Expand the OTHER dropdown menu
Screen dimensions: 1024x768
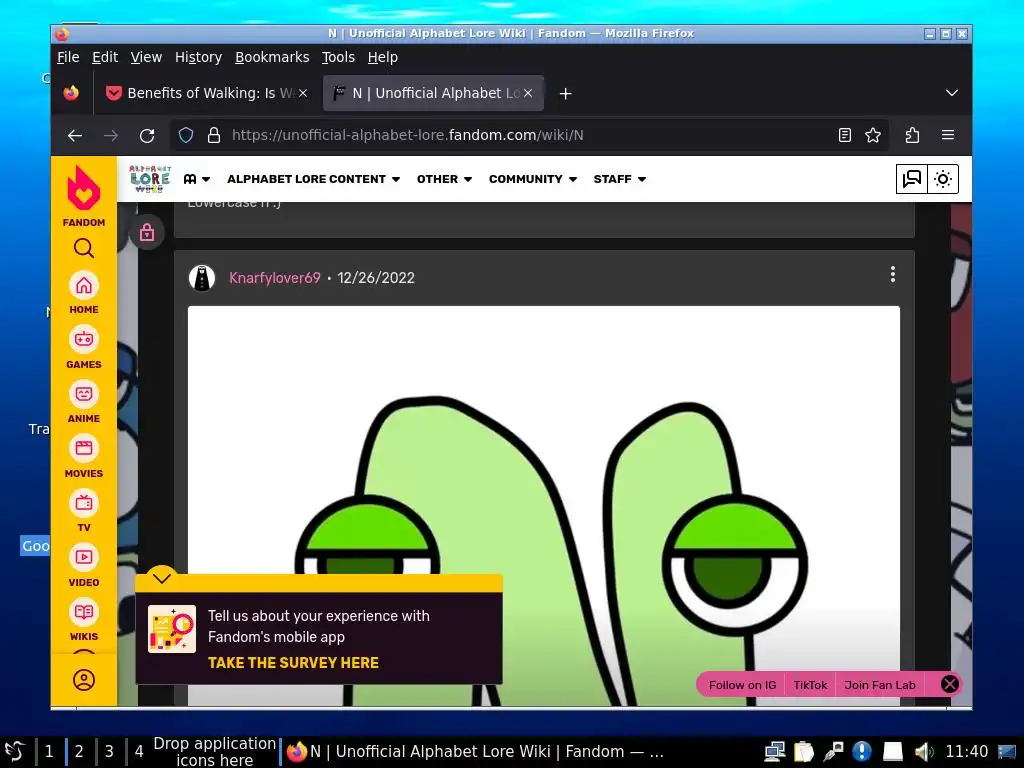coord(444,179)
